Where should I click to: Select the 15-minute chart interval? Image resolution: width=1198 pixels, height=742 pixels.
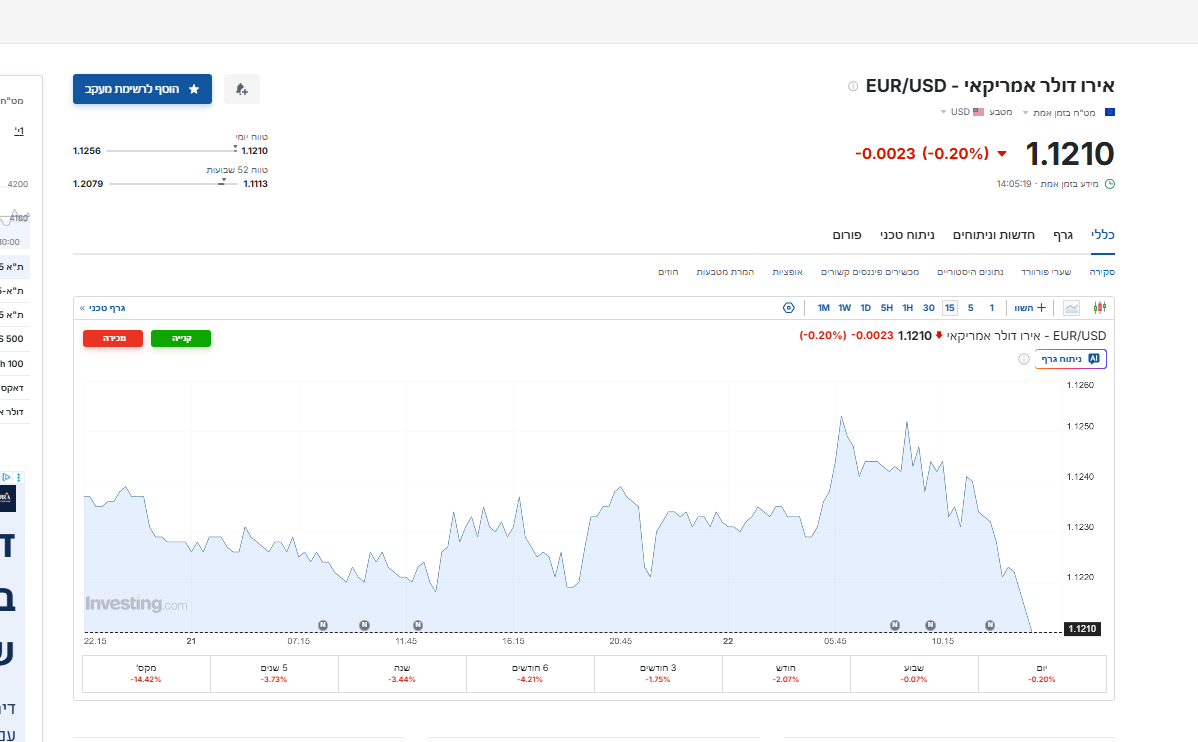click(950, 308)
